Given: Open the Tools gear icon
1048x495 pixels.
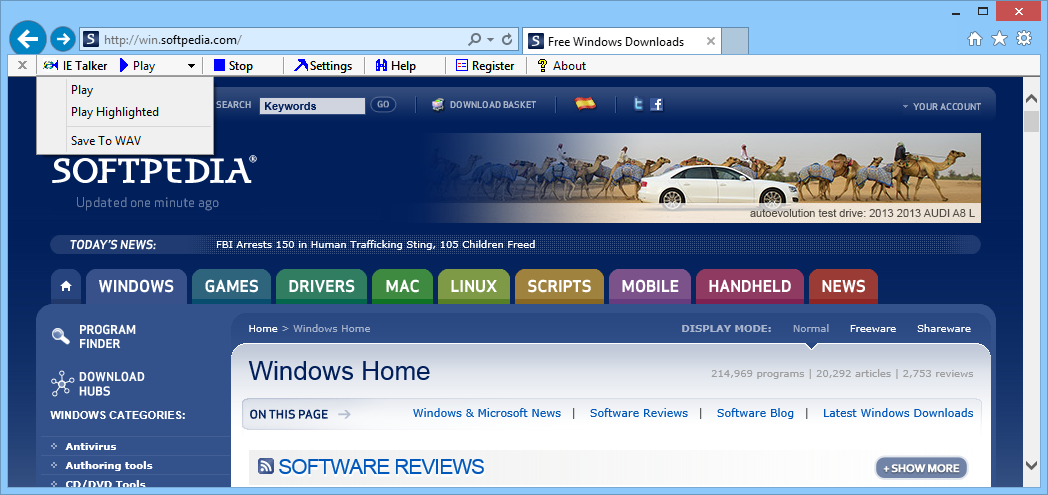Looking at the screenshot, I should (x=1024, y=39).
